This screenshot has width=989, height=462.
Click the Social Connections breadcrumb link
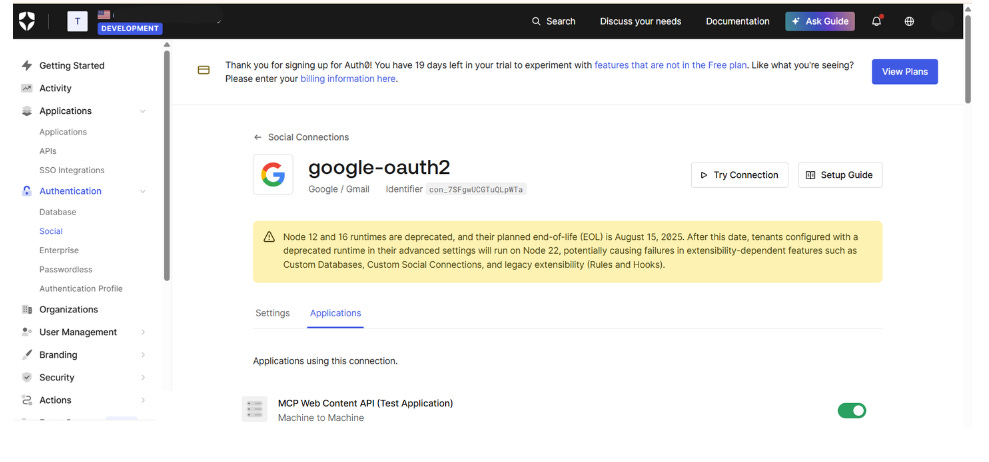pos(308,138)
